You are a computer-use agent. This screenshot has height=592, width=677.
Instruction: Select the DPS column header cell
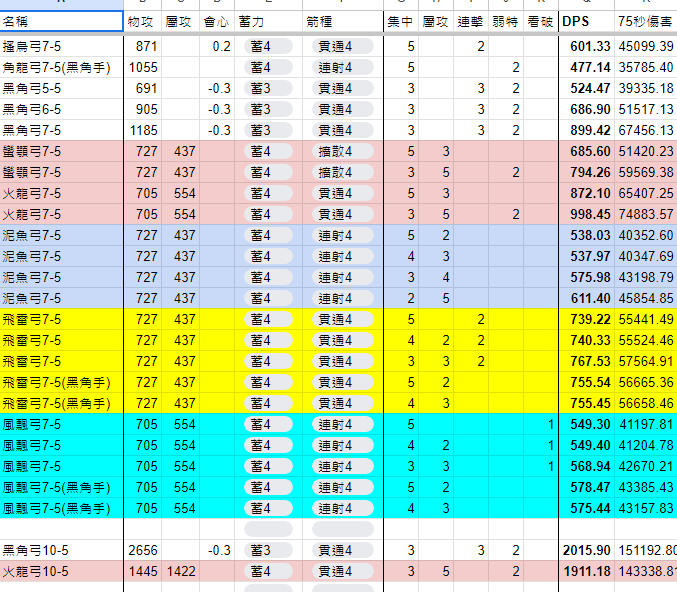[586, 21]
